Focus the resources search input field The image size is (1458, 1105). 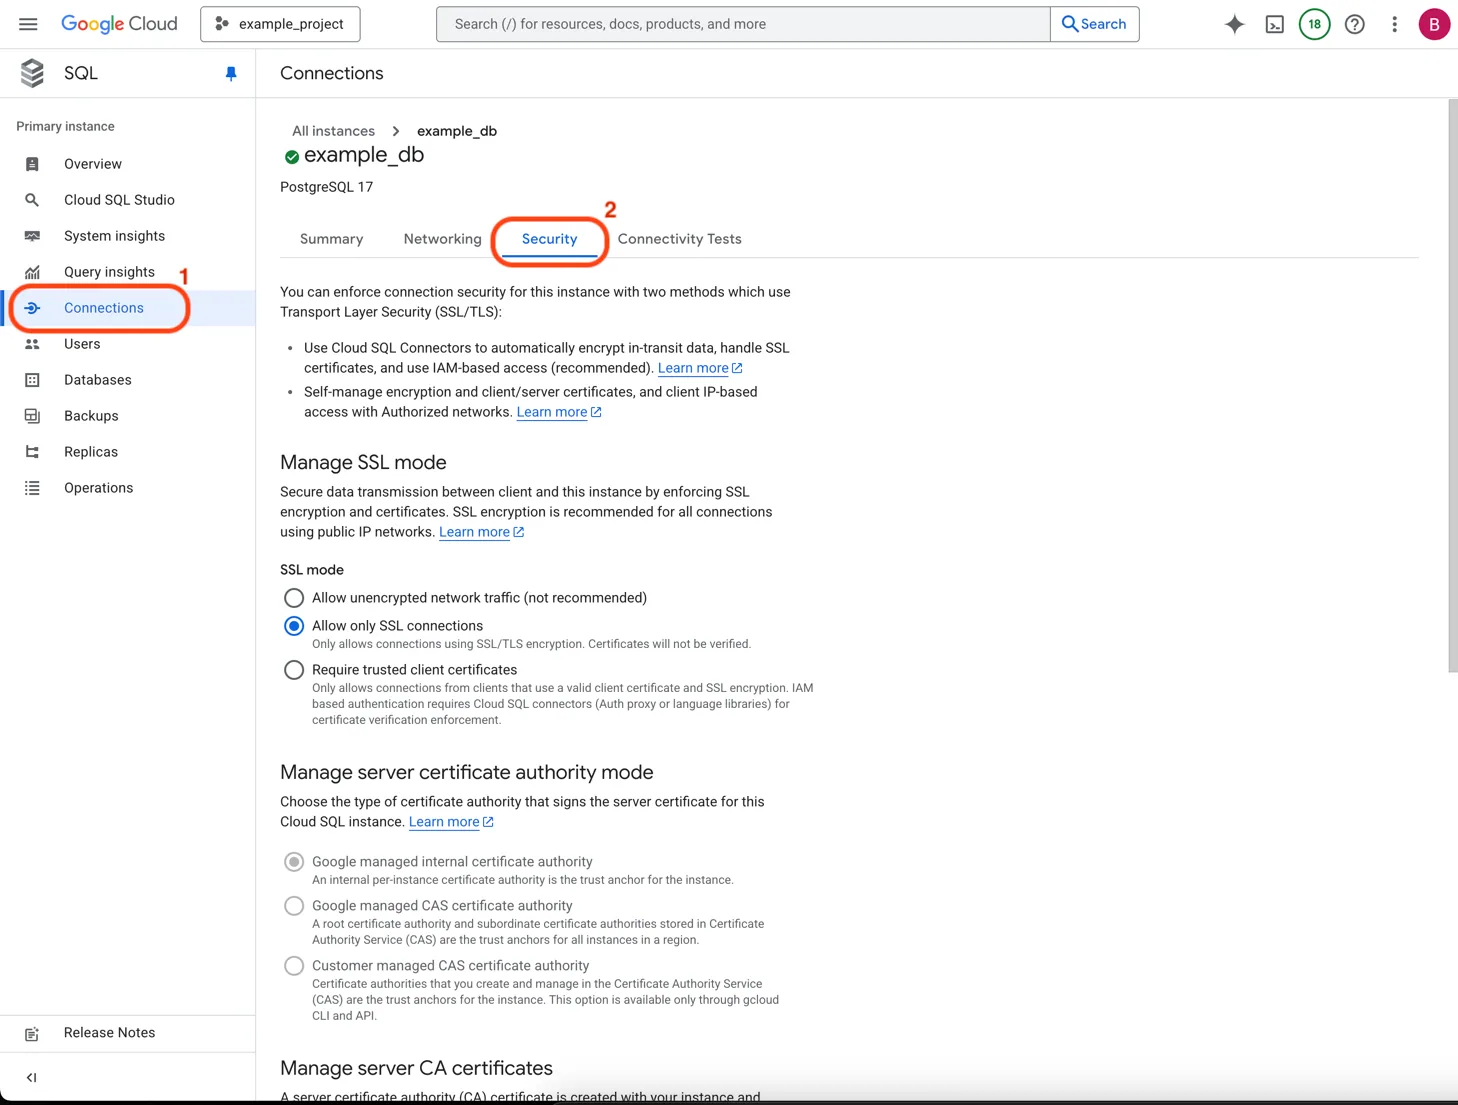[x=743, y=24]
